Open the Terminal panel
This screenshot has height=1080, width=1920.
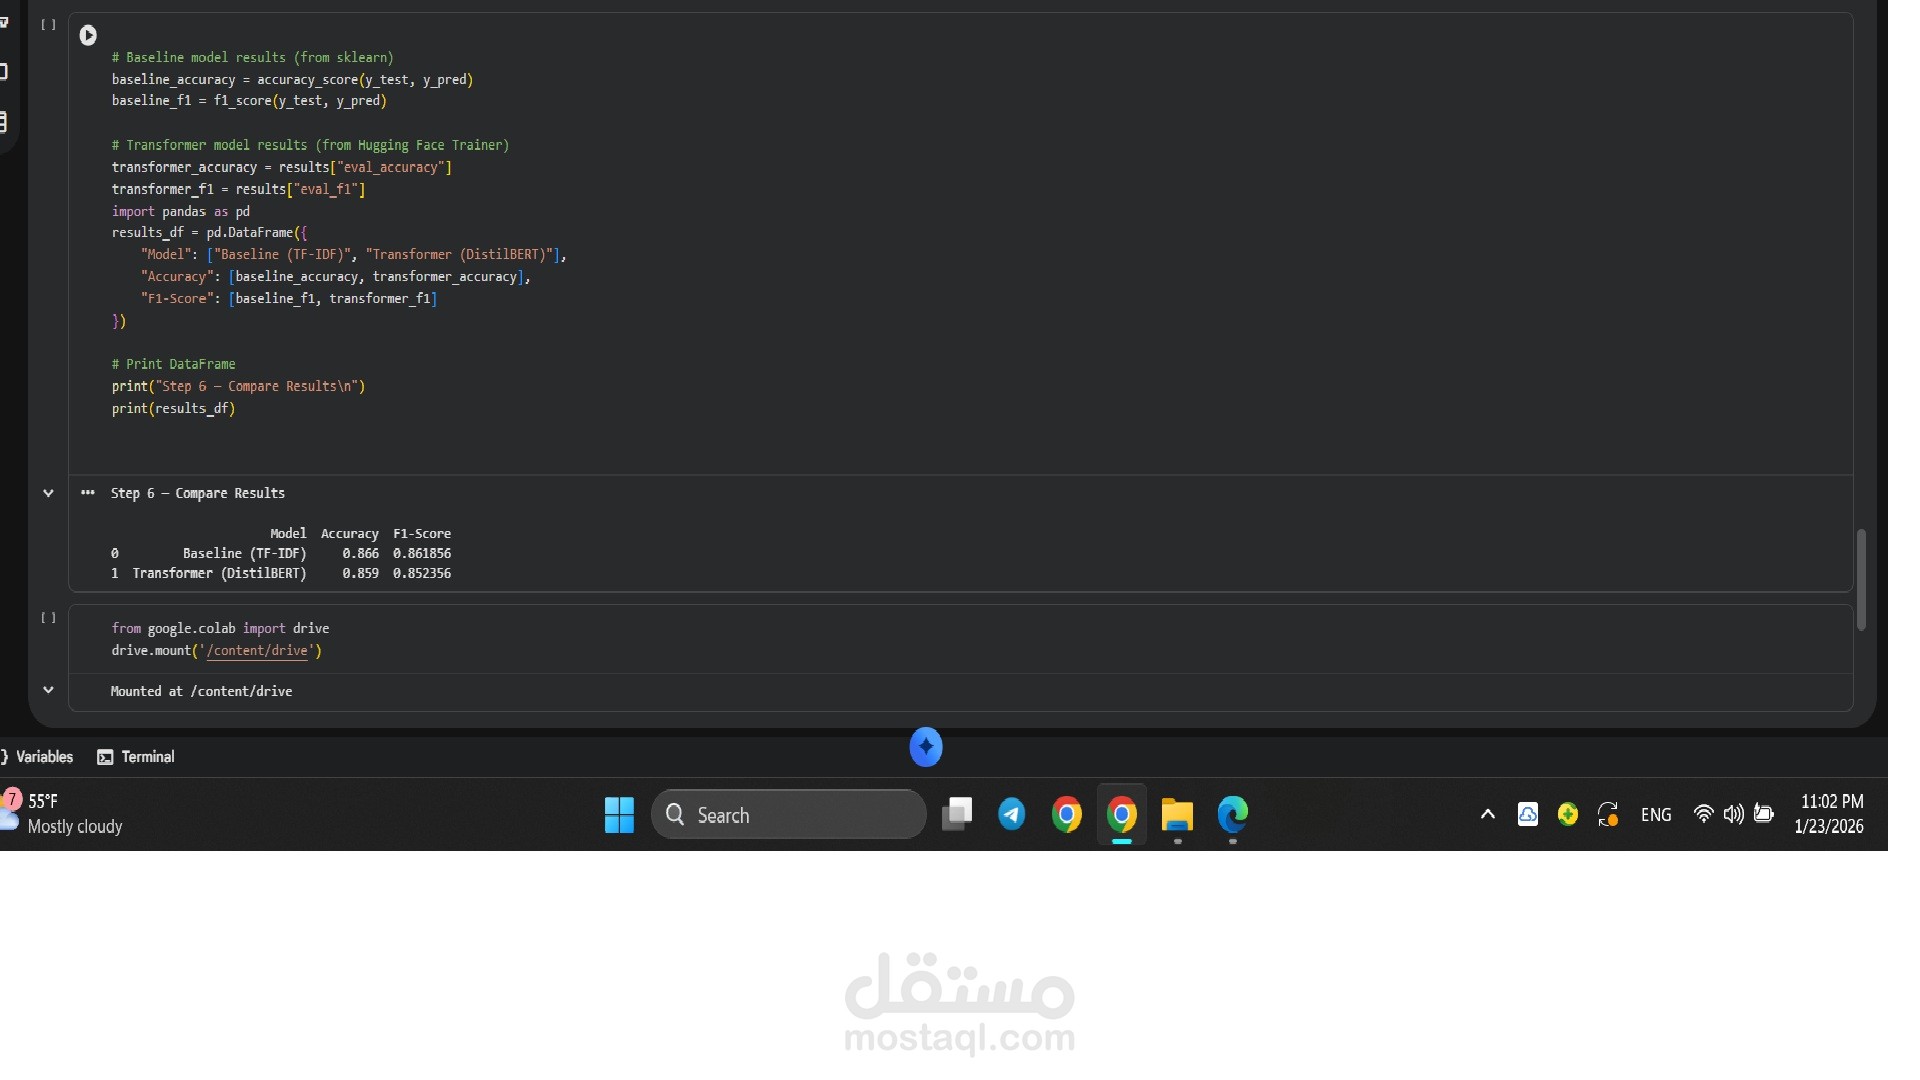tap(136, 757)
